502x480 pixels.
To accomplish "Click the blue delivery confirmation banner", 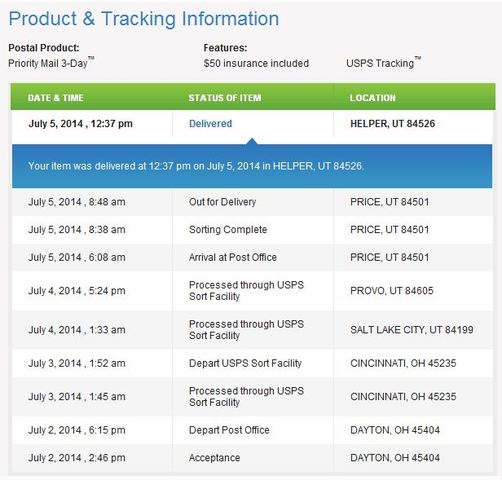I will pos(252,166).
